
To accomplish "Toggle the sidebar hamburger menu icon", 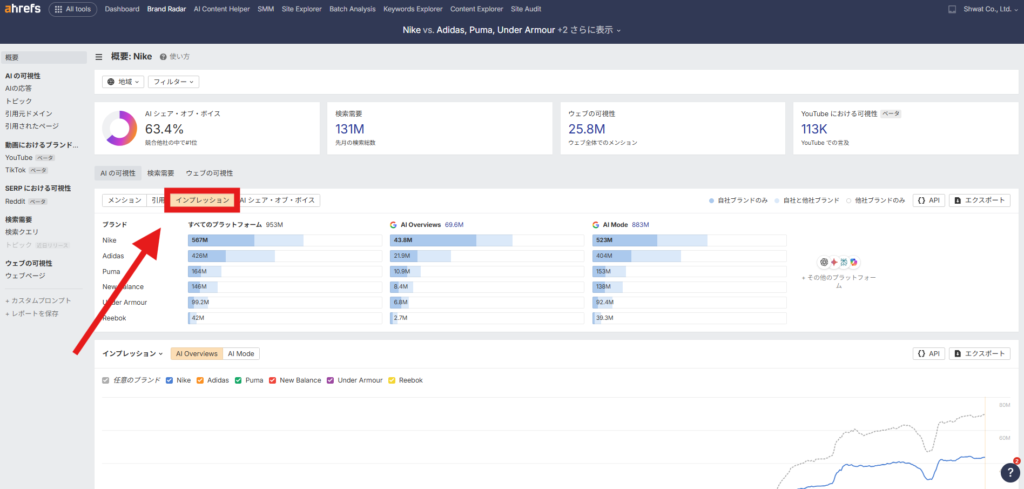I will coord(99,57).
